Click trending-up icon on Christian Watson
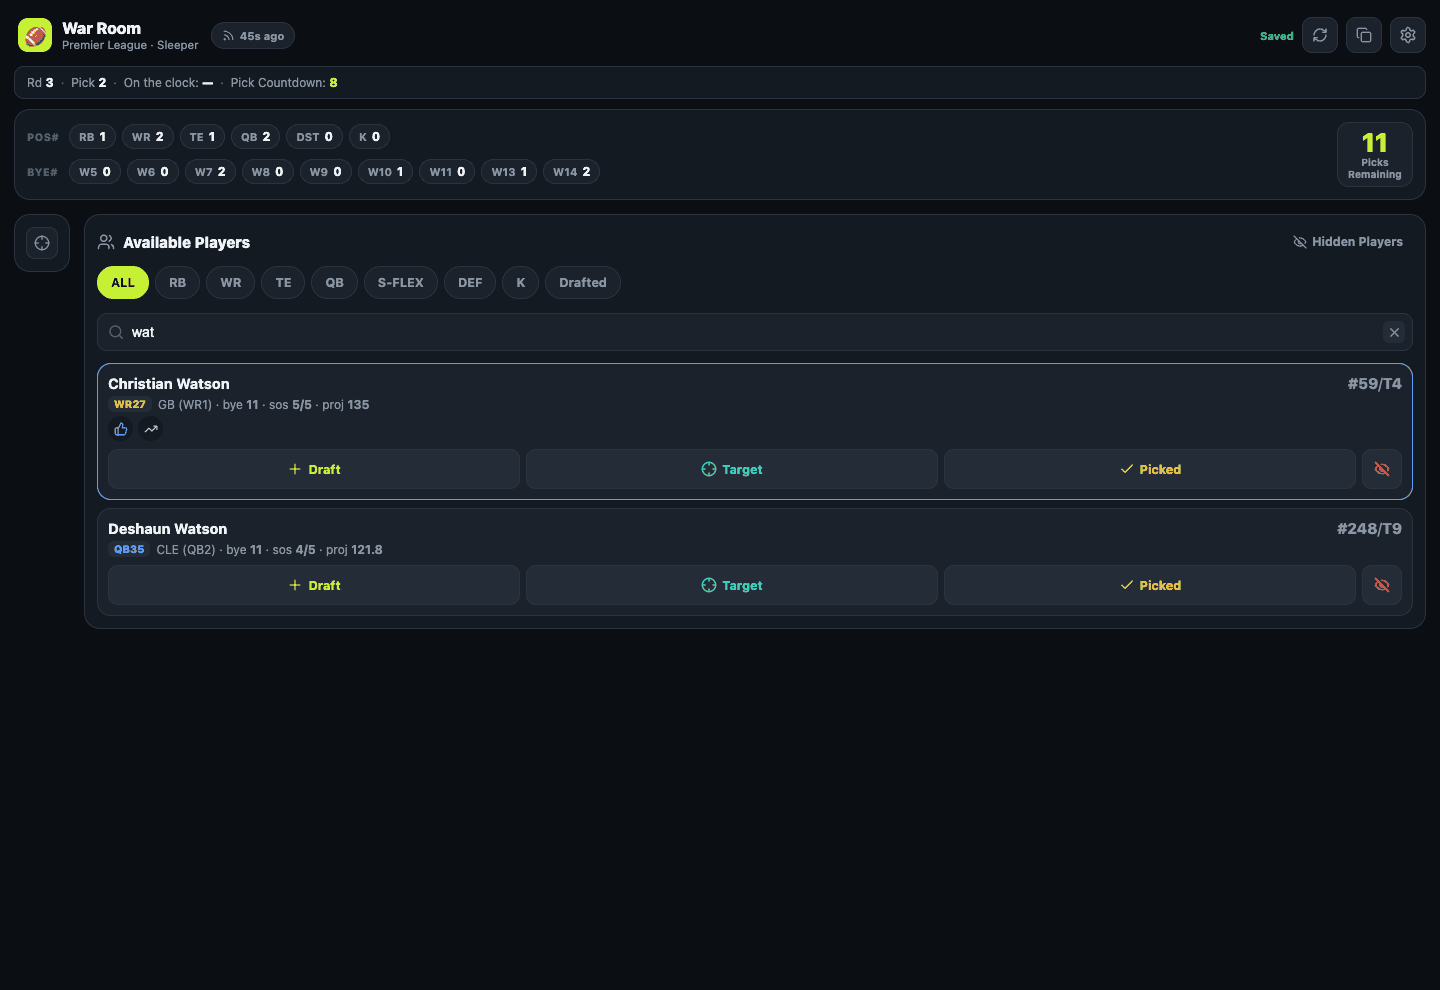Viewport: 1440px width, 990px height. pyautogui.click(x=151, y=429)
